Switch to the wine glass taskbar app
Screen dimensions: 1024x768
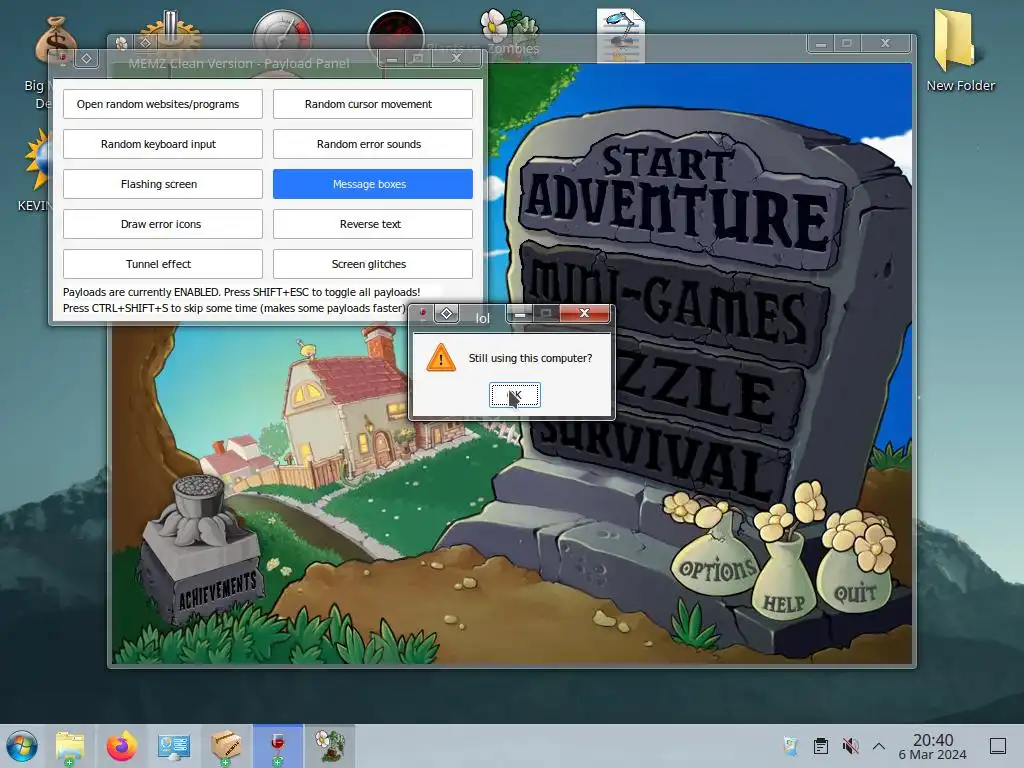point(278,746)
